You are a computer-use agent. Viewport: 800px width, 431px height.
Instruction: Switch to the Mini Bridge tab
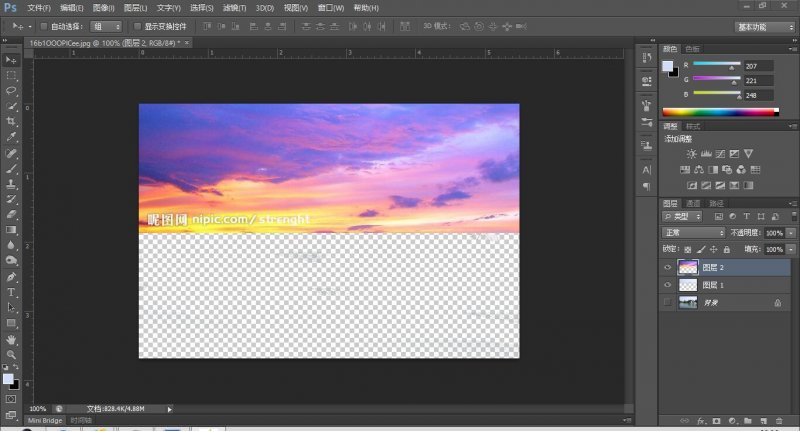45,420
